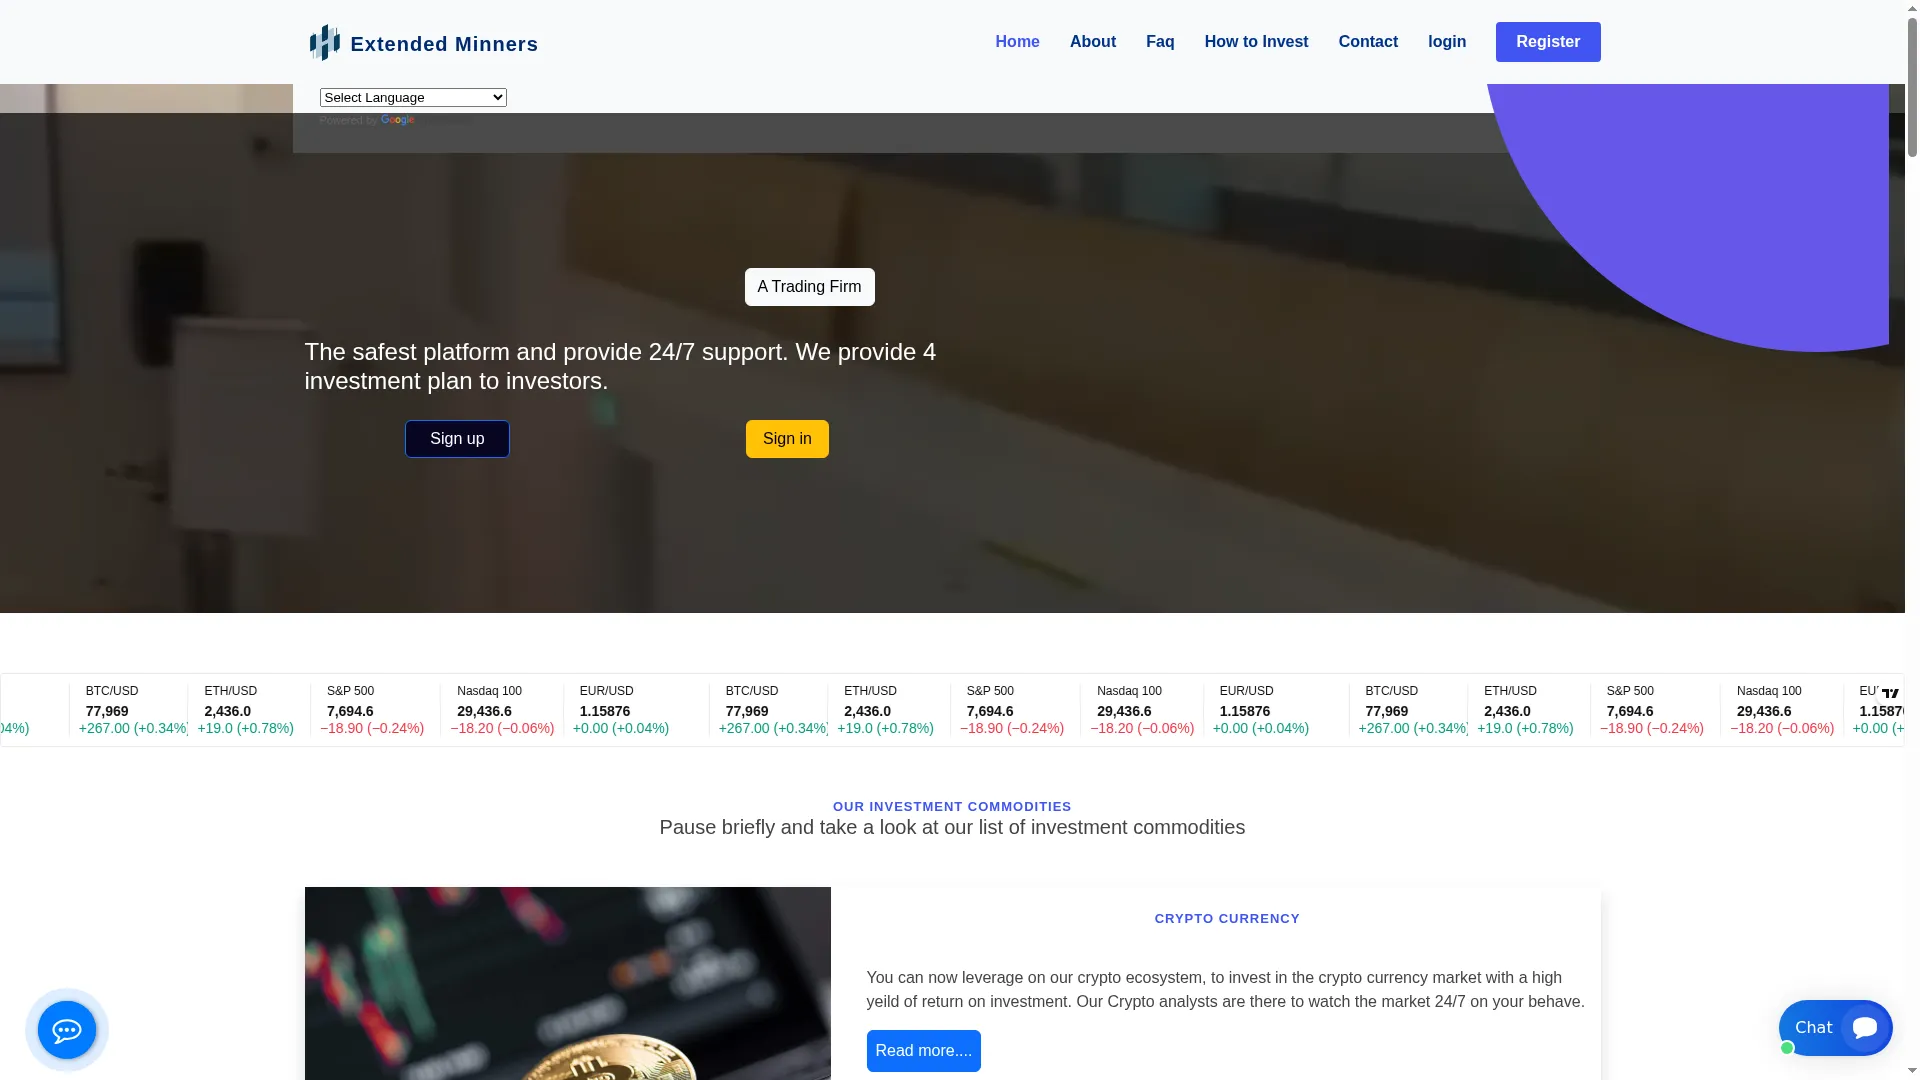Open the Chat widget speech bubble
The height and width of the screenshot is (1080, 1920).
pos(1836,1028)
